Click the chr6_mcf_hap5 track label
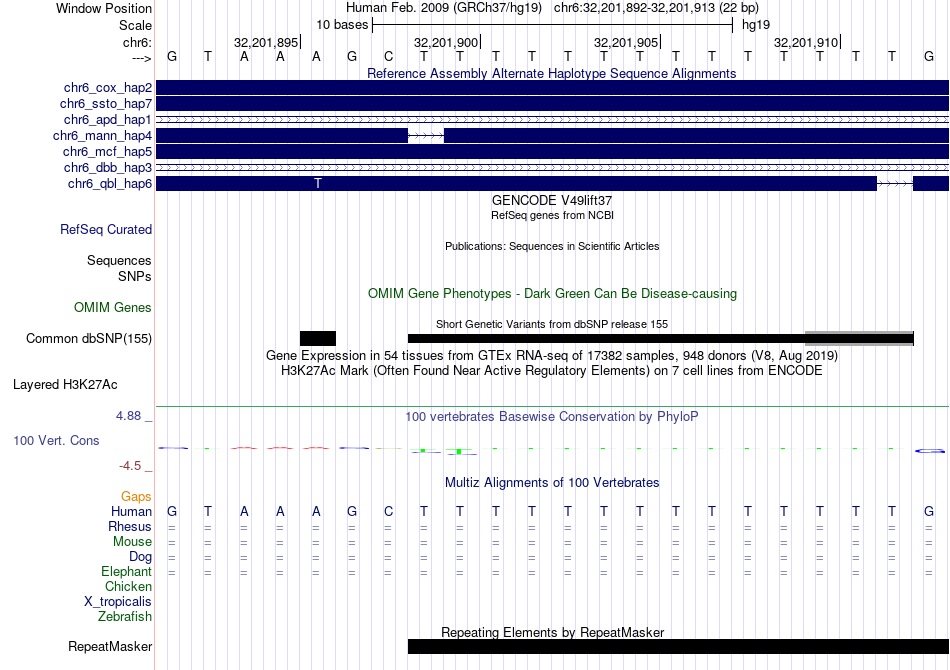This screenshot has height=670, width=950. coord(107,151)
